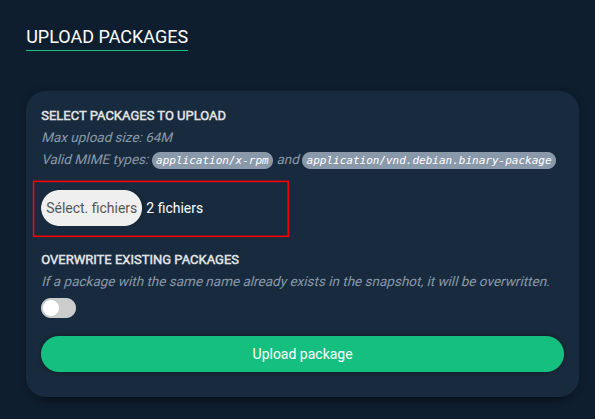Click the green underline beneath Upload Packages title

coord(107,50)
